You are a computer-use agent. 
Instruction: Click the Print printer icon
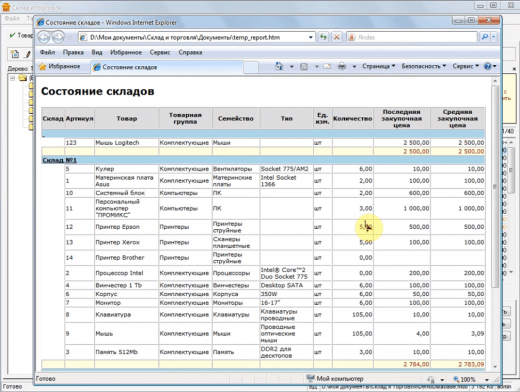click(x=342, y=67)
